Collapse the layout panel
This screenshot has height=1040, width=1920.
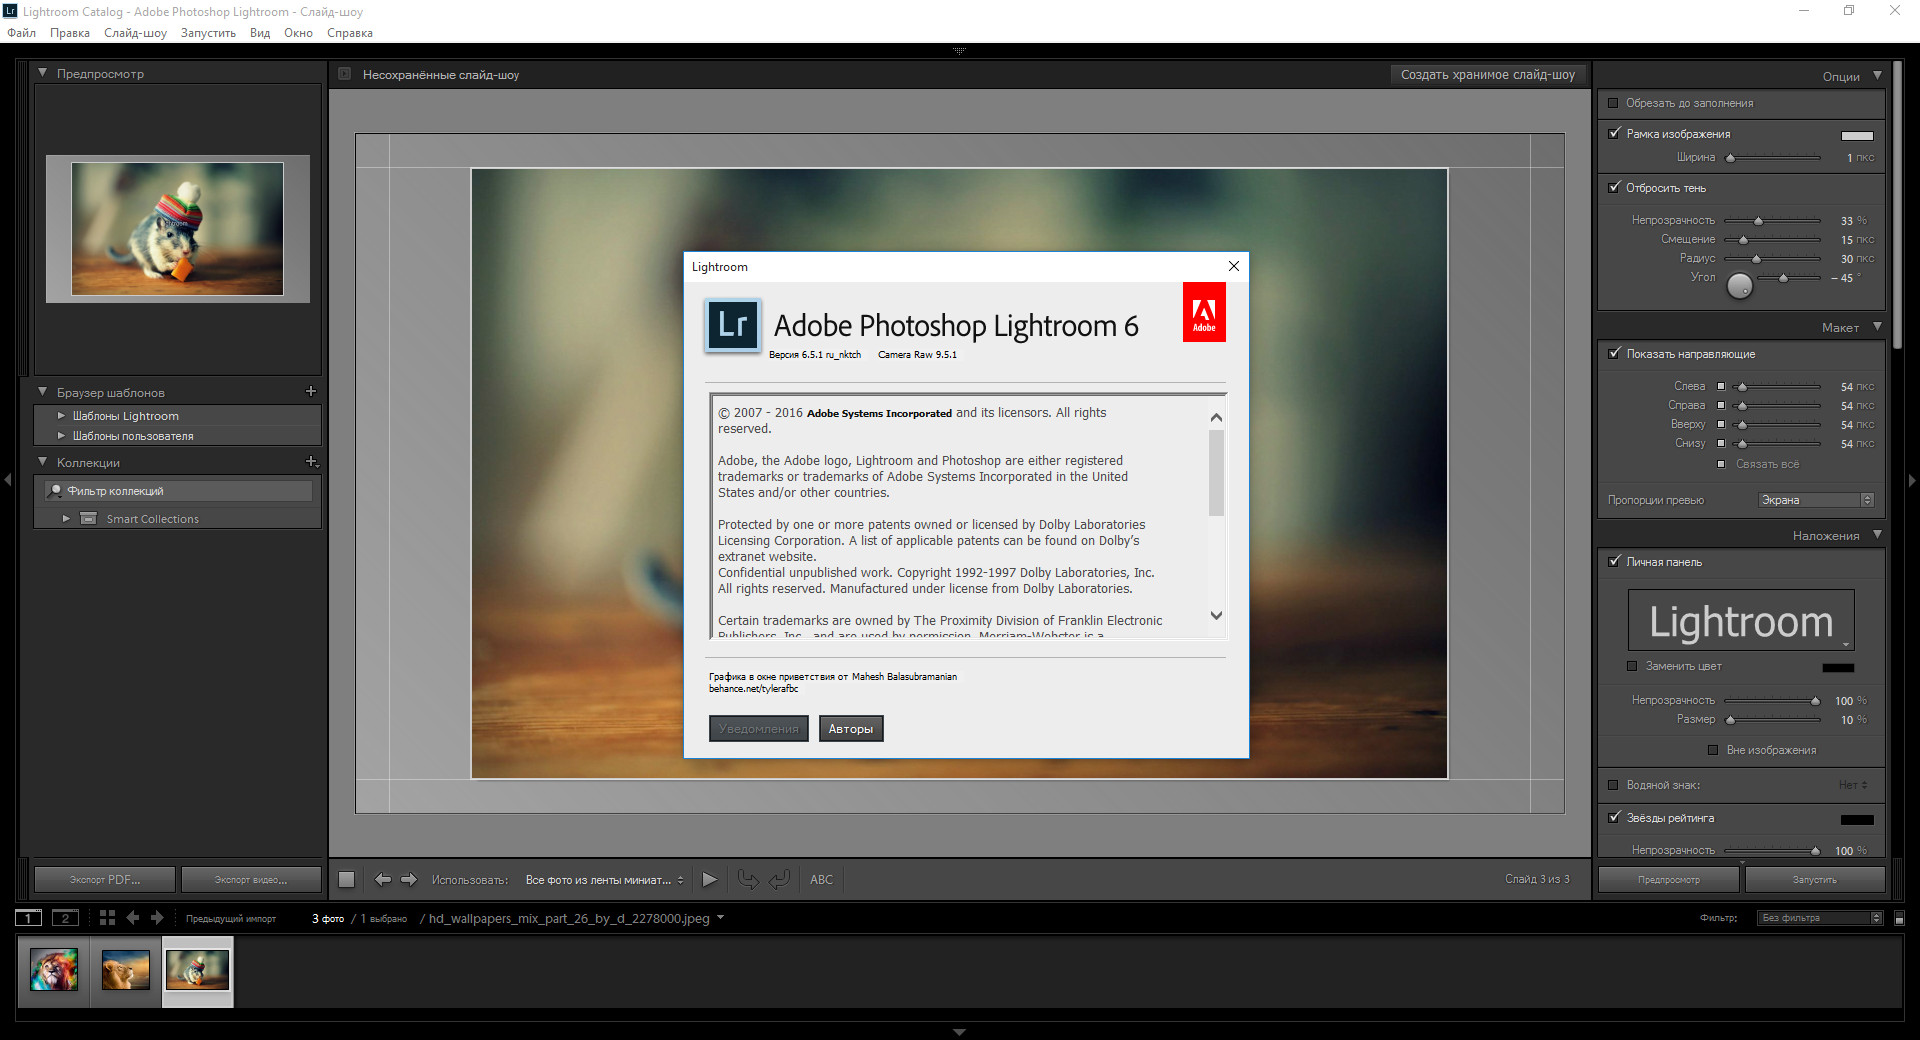[1877, 327]
